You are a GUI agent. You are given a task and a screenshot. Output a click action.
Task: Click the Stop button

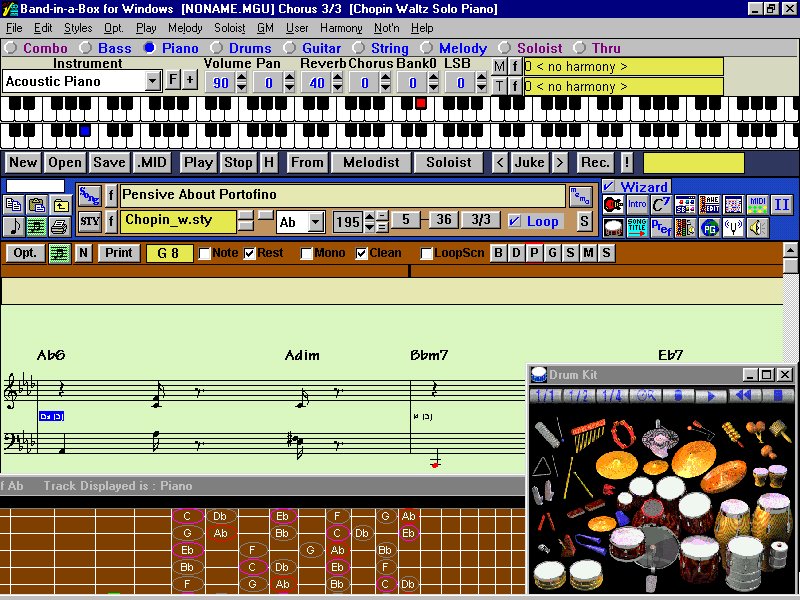coord(238,163)
